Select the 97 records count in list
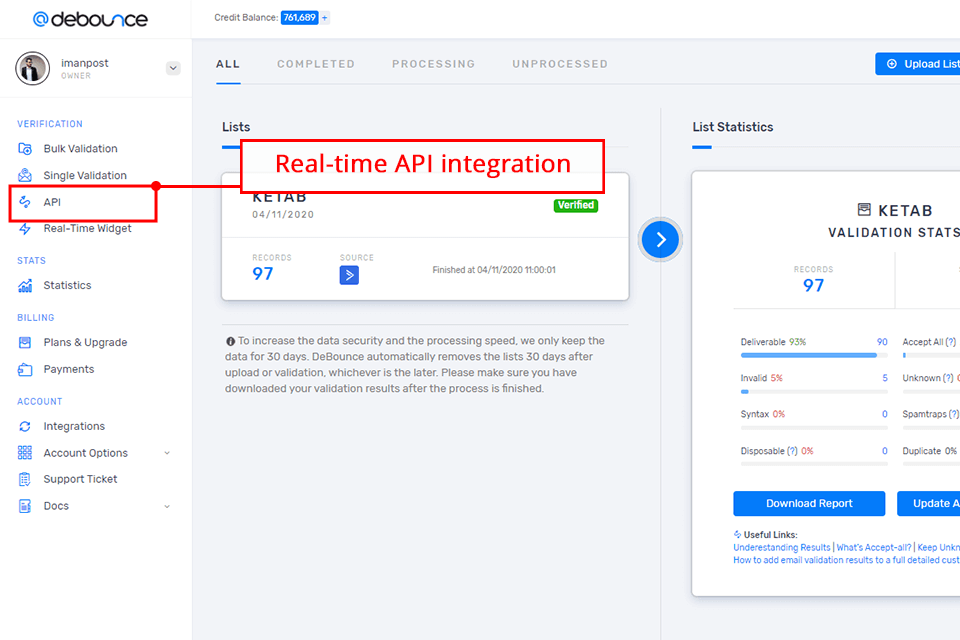This screenshot has height=640, width=960. [x=263, y=274]
